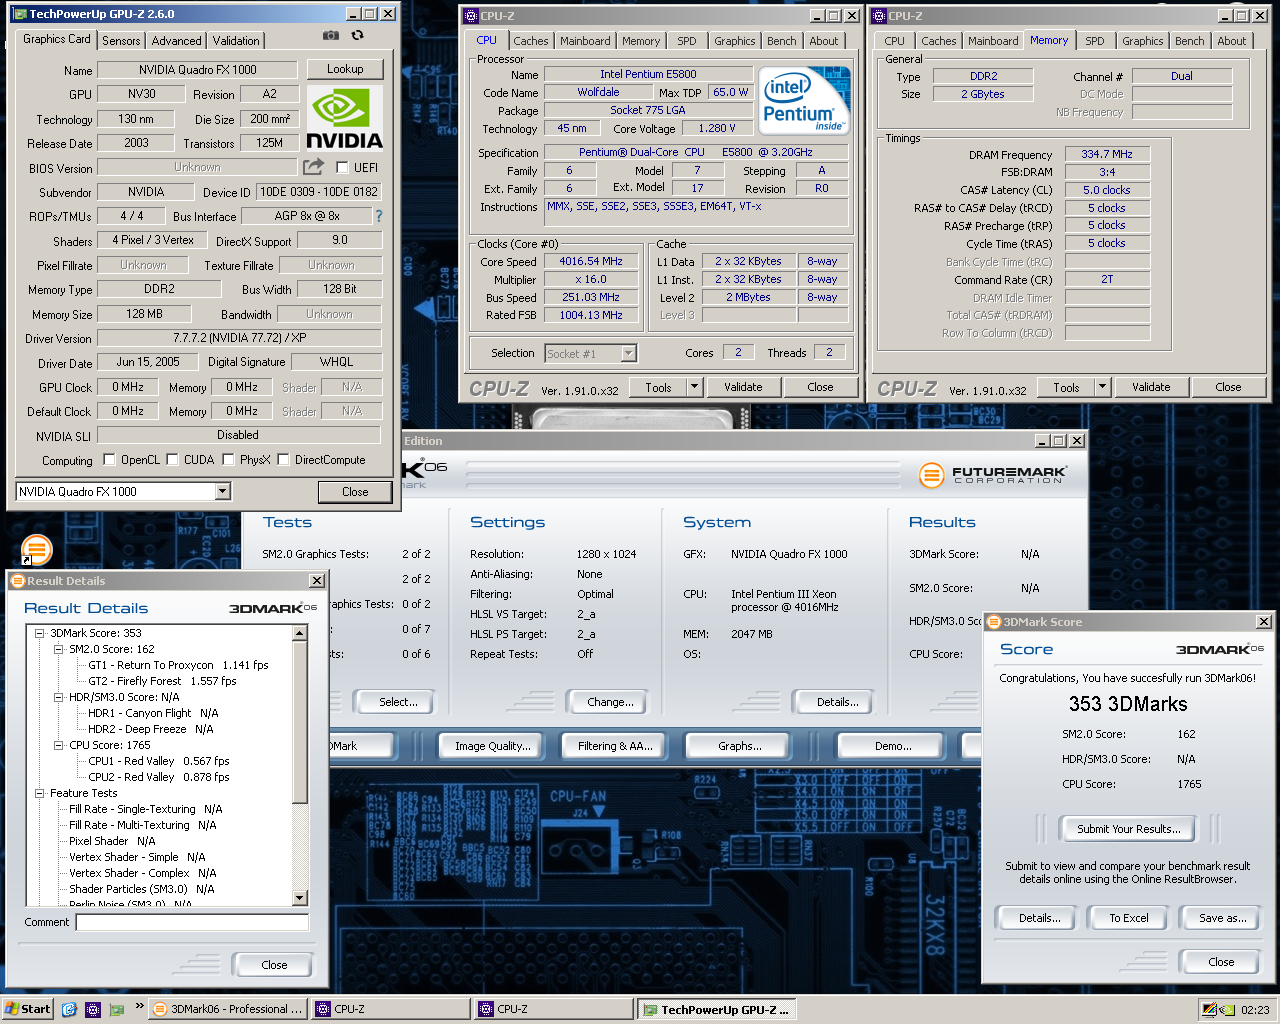This screenshot has height=1024, width=1280.
Task: Enable the UEFI checkbox
Action: [343, 168]
